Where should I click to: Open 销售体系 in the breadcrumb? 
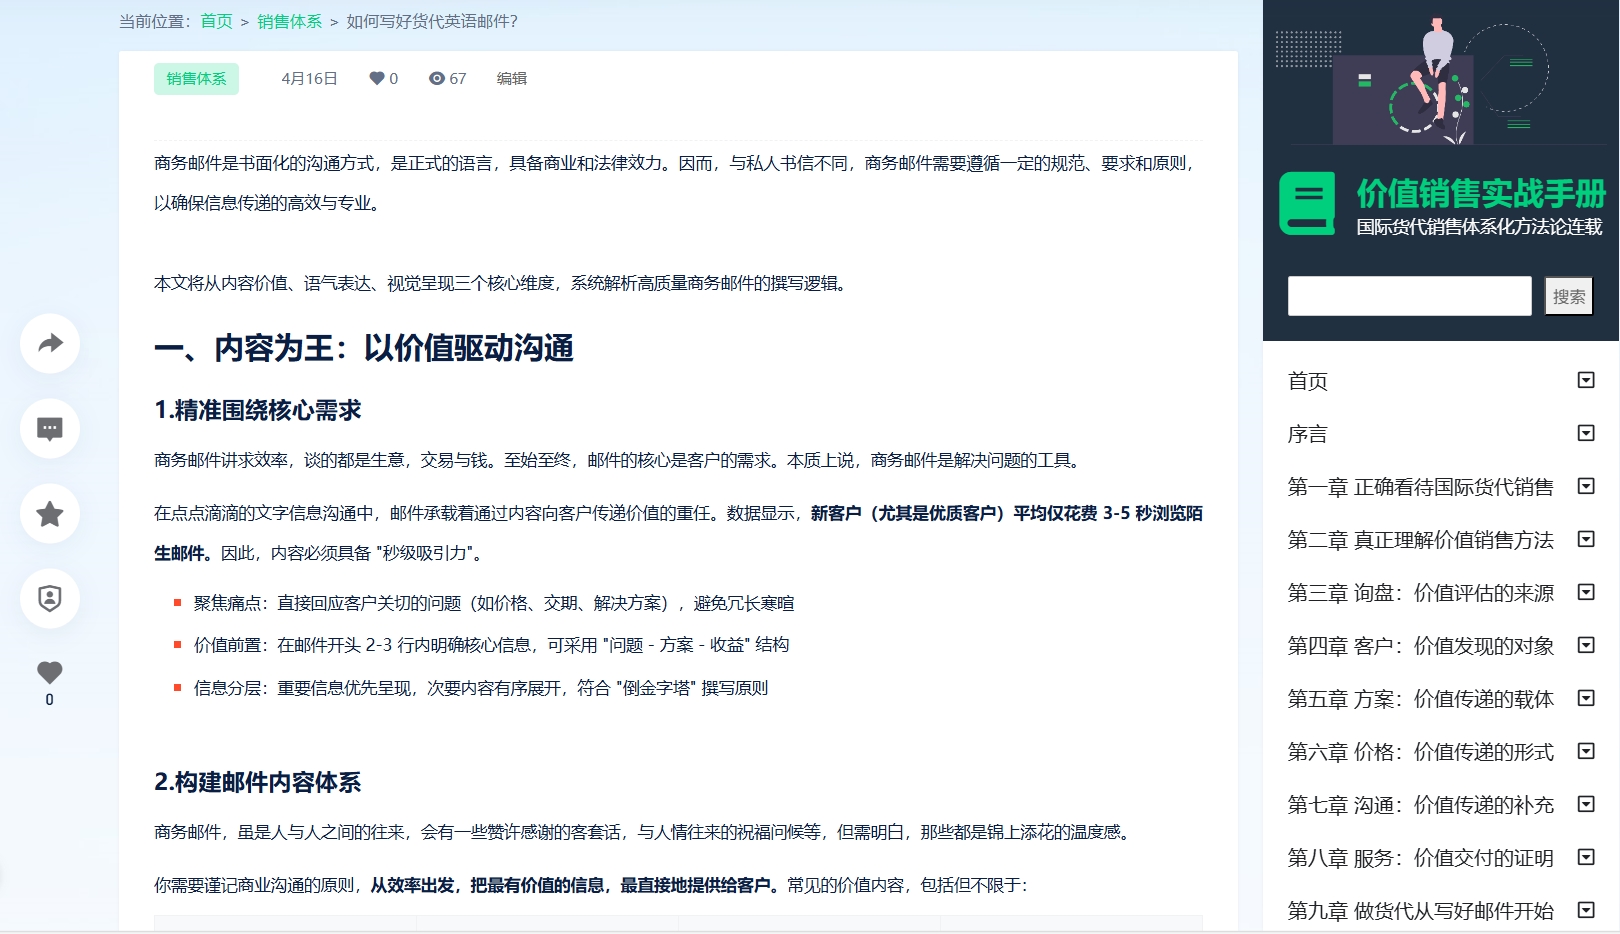point(288,21)
